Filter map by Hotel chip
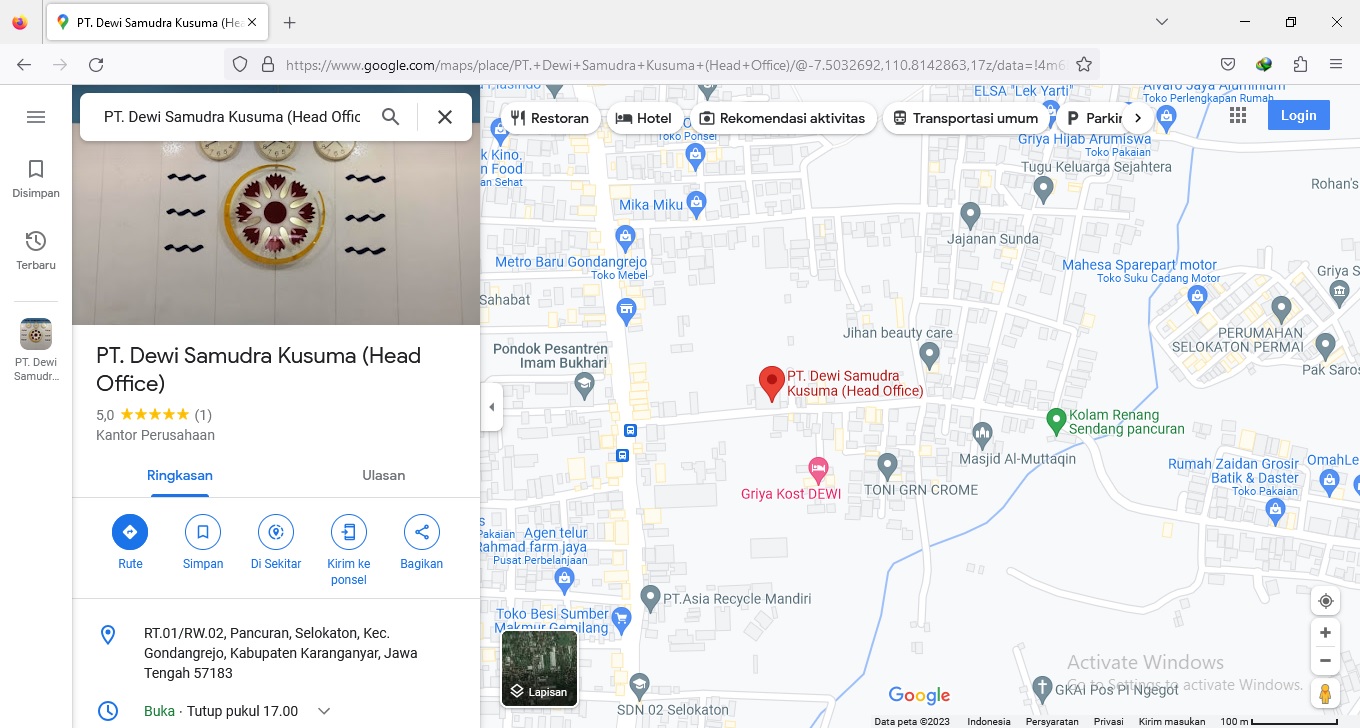This screenshot has width=1360, height=728. [644, 118]
